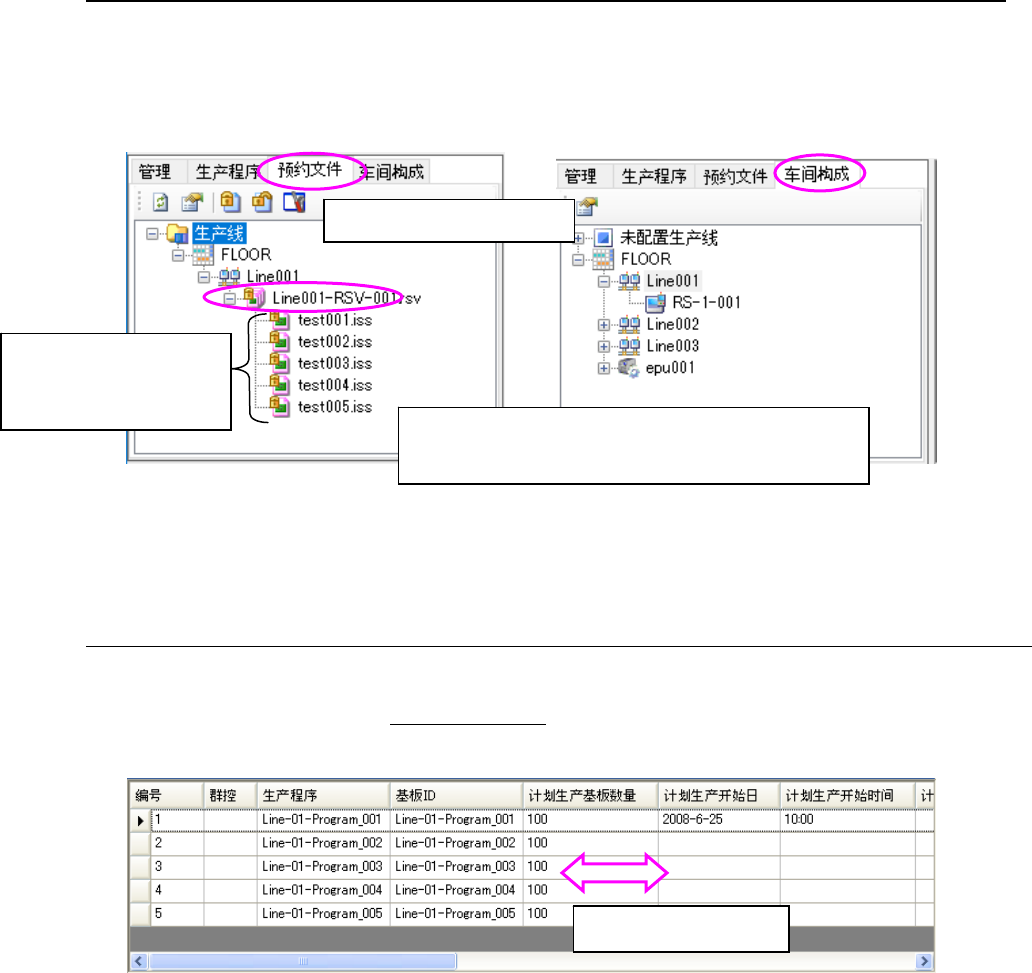Click Line-01-Program_005 in 基板ID column
1032x973 pixels.
[x=457, y=914]
